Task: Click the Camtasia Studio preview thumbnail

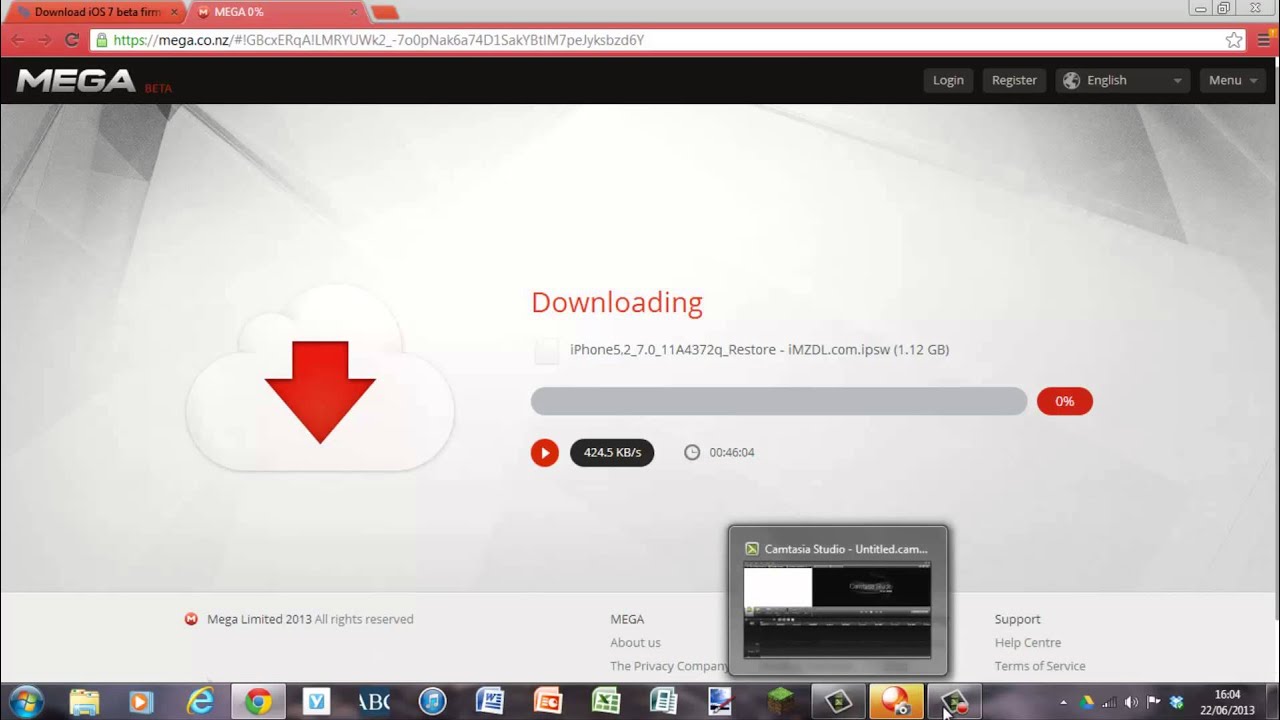Action: (837, 609)
